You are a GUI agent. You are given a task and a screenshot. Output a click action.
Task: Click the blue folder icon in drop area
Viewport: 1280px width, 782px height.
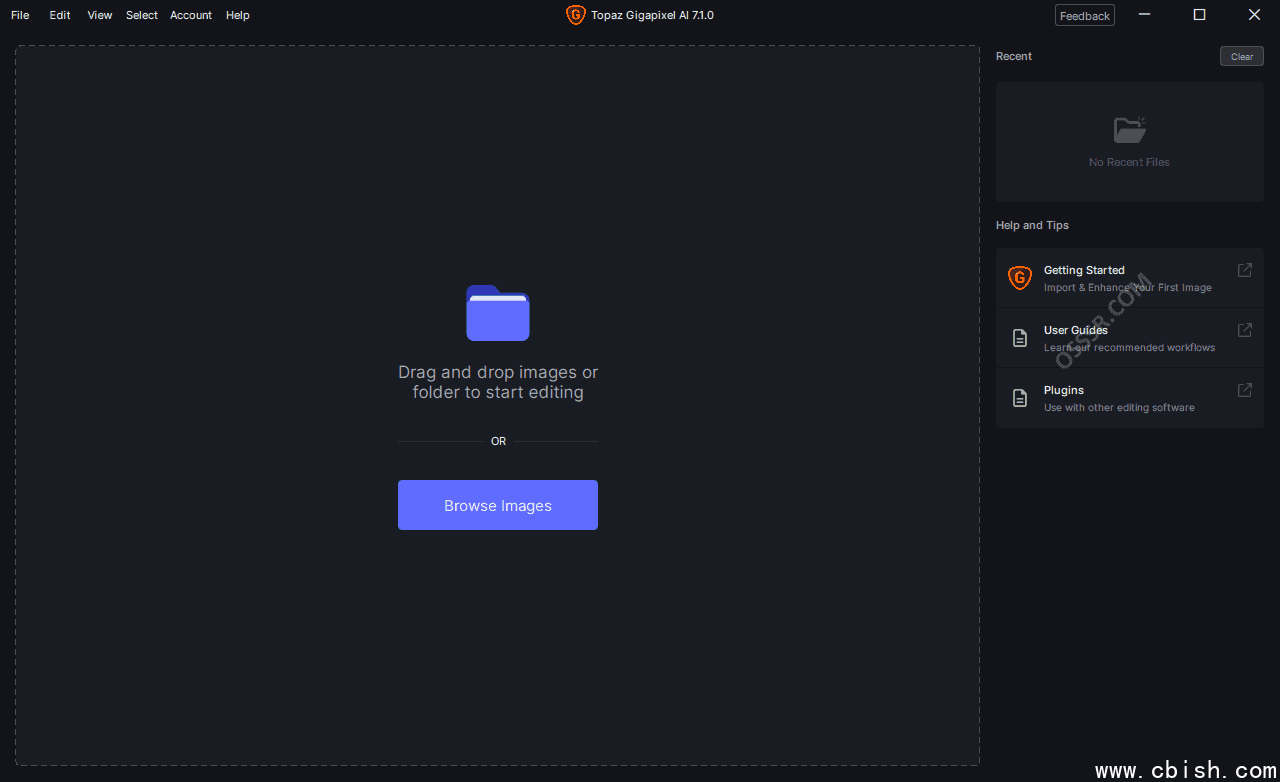[x=498, y=313]
